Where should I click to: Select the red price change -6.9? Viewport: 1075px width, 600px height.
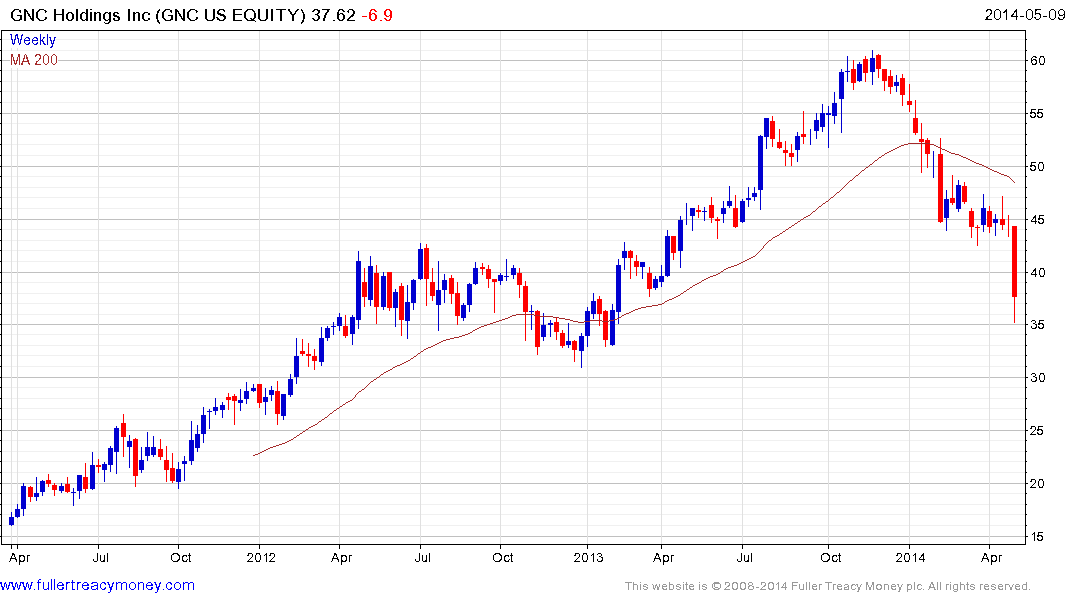tap(377, 15)
